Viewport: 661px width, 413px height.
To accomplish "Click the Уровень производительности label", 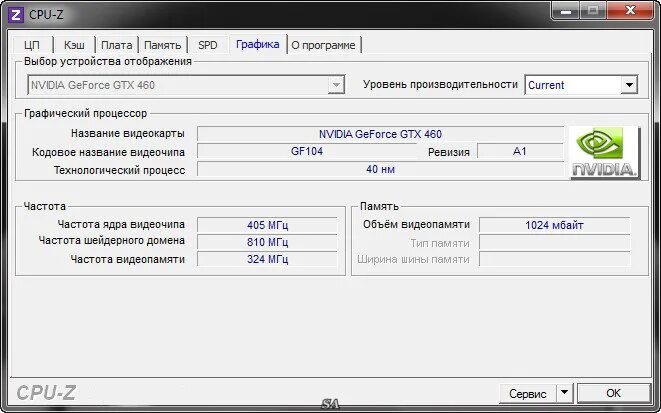I will [x=440, y=85].
